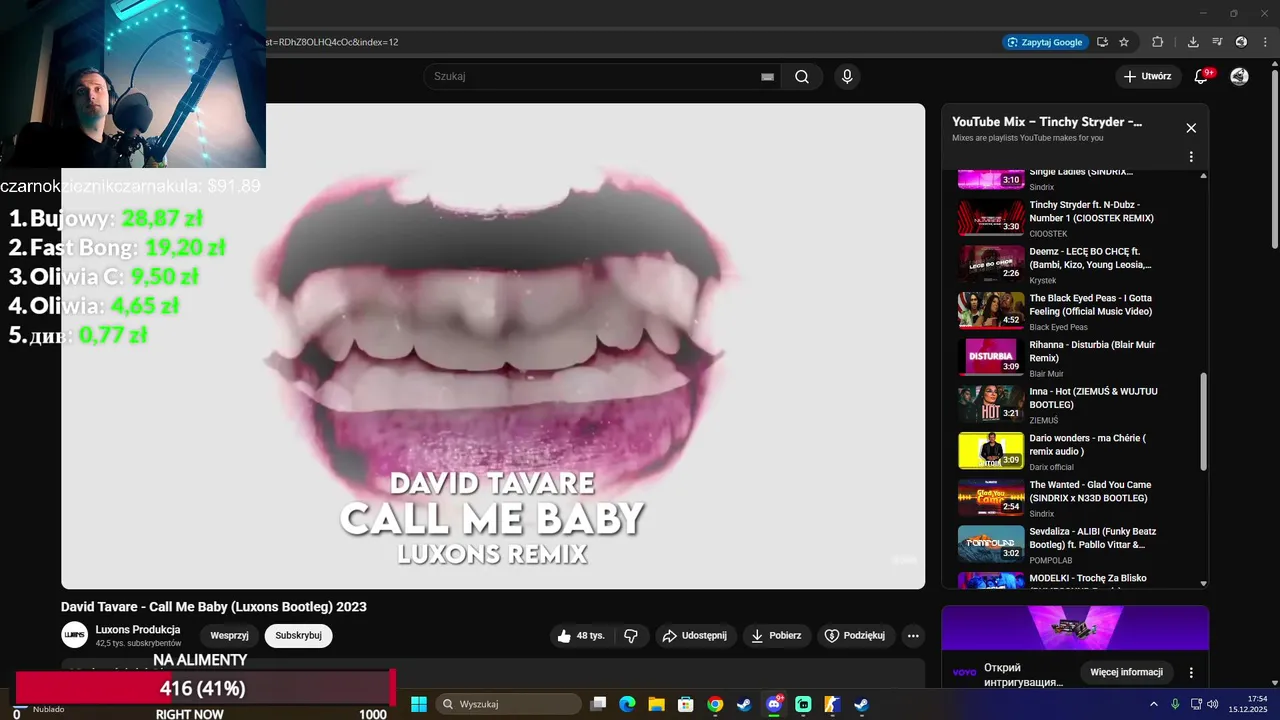
Task: Click the advertisement banner image
Action: pos(1075,628)
